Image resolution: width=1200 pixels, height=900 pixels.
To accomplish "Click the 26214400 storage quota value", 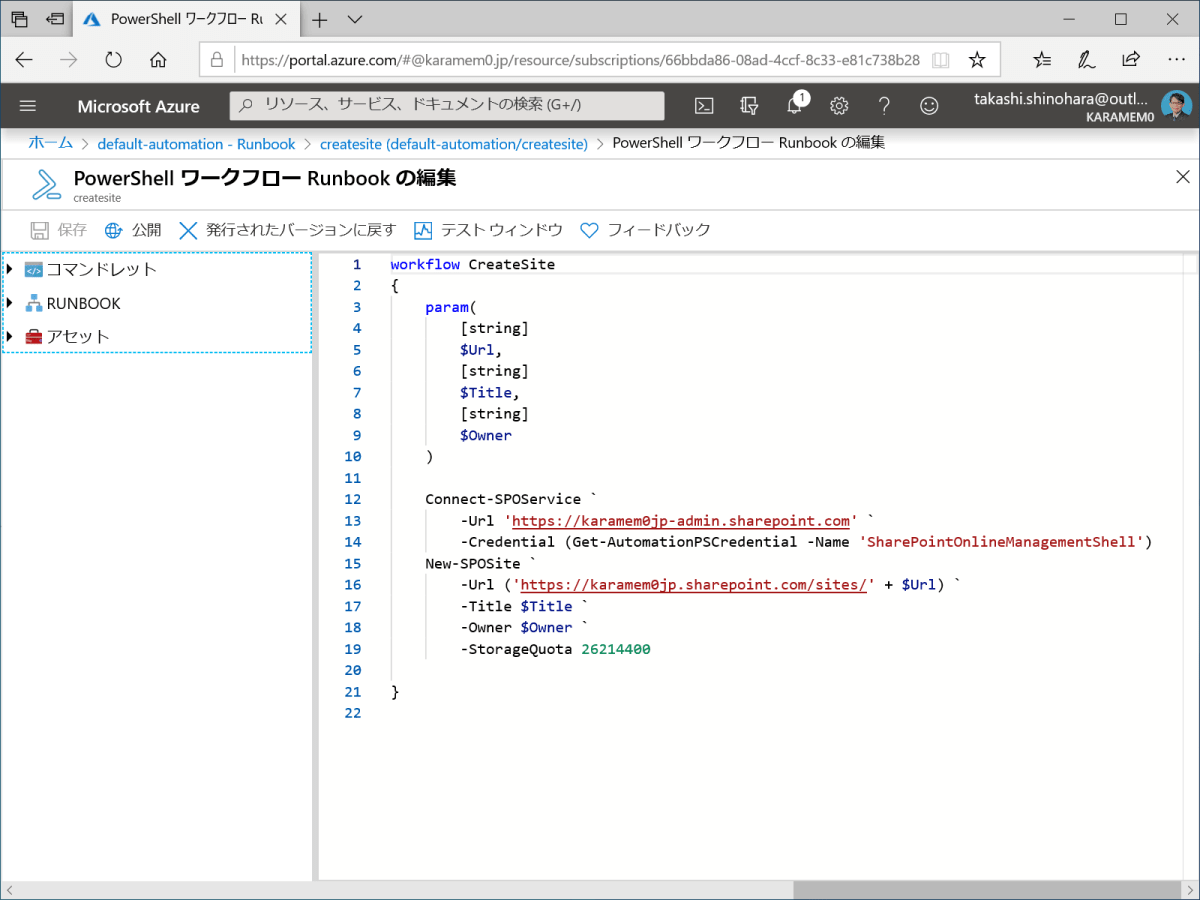I will click(x=616, y=649).
